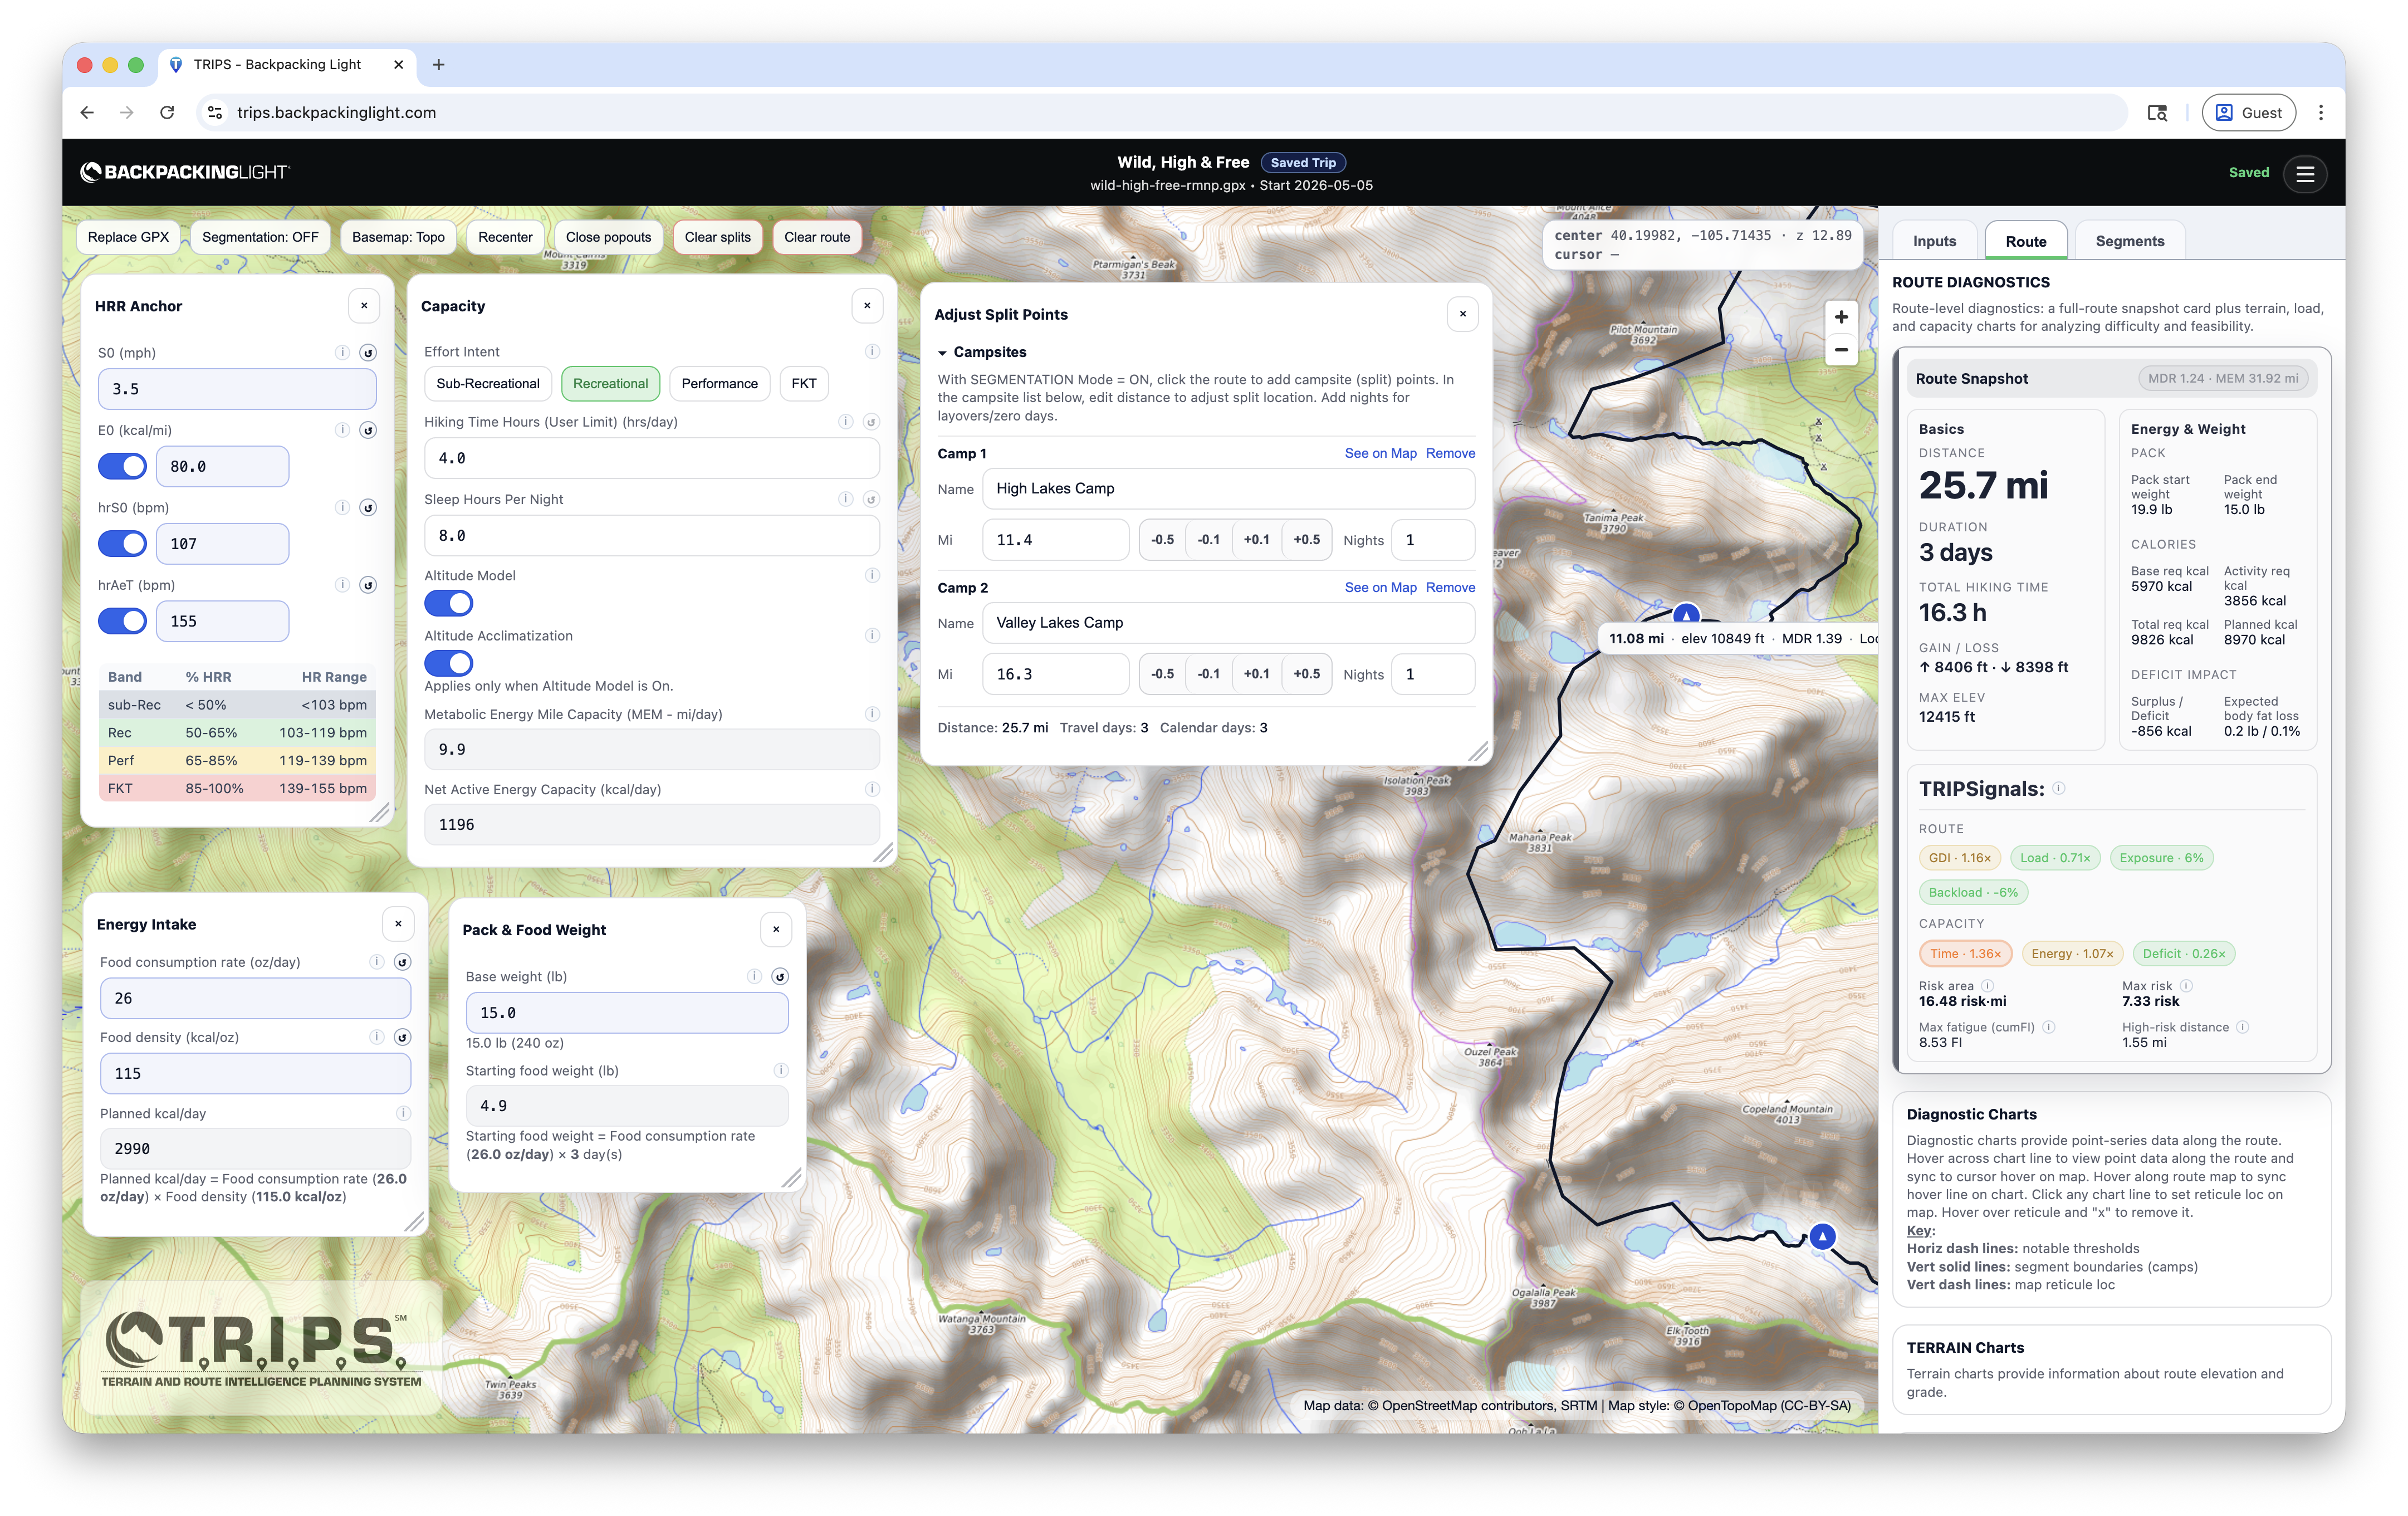The height and width of the screenshot is (1516, 2408).
Task: Edit Camp 1 name field
Action: 1228,489
